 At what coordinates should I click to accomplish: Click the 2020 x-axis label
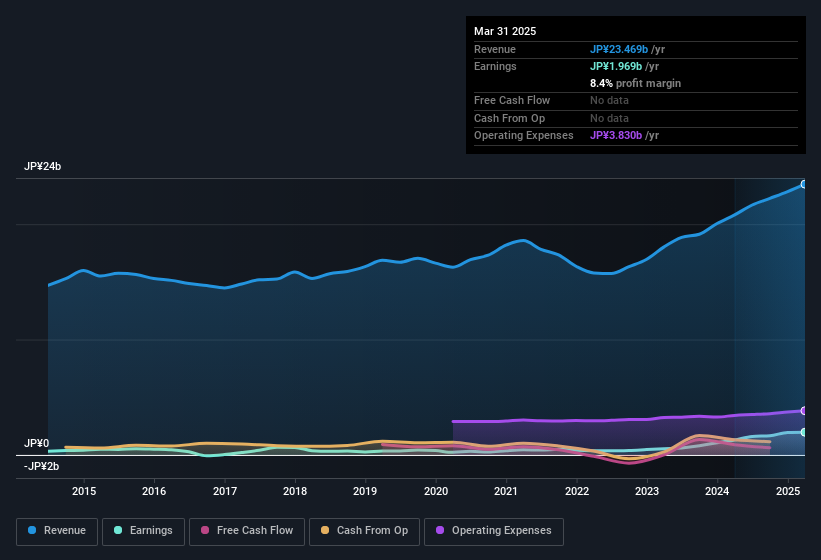(436, 491)
